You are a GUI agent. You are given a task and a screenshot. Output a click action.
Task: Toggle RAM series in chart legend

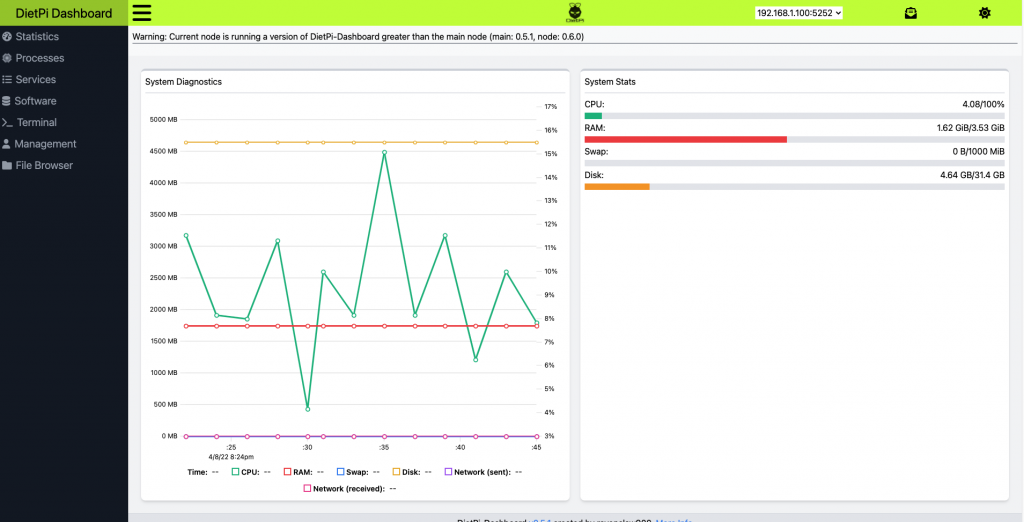pos(304,472)
